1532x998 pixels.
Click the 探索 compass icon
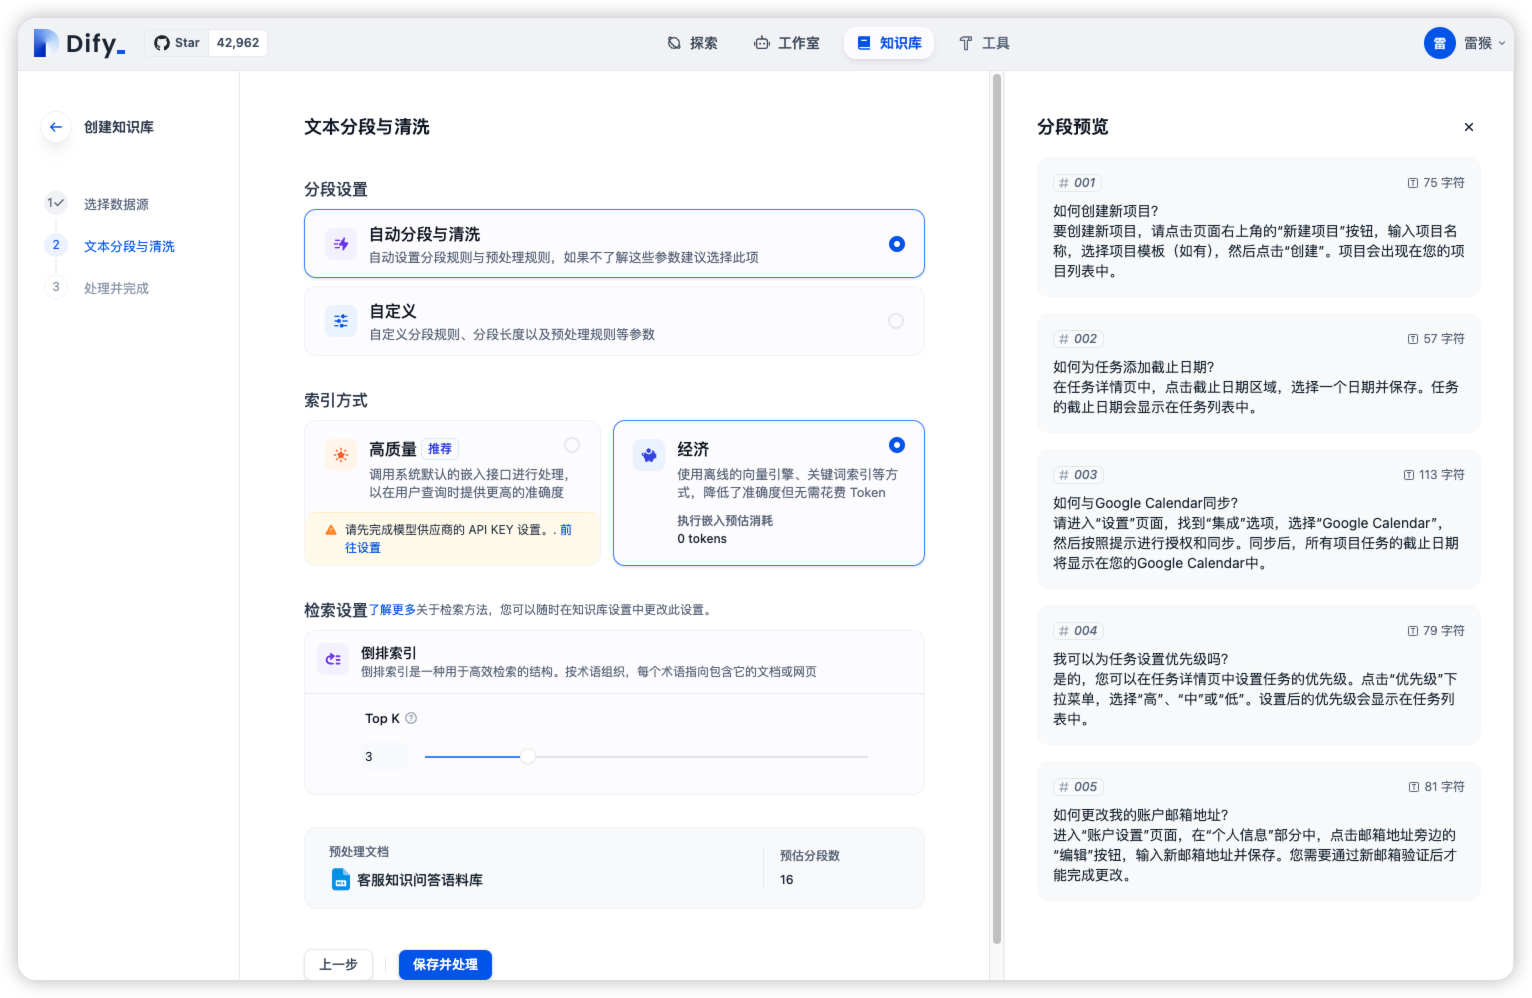674,43
